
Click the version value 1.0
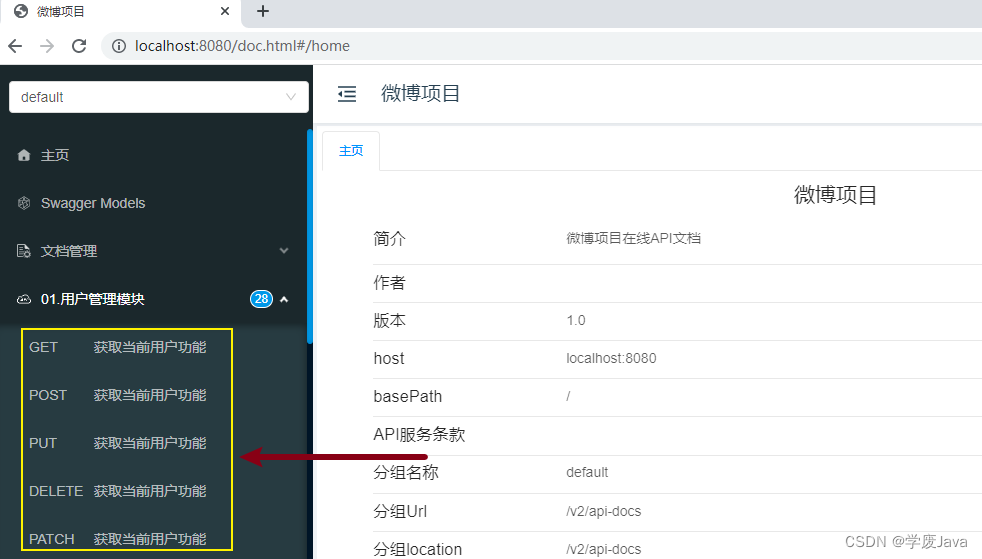576,321
